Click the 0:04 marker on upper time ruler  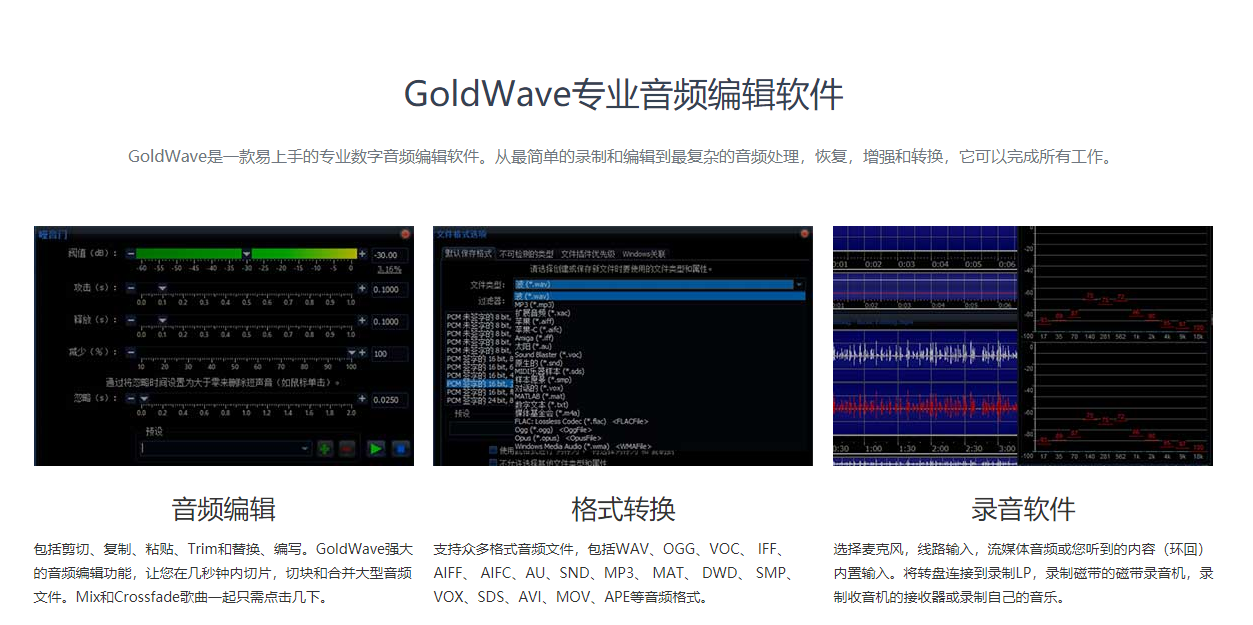(x=939, y=264)
